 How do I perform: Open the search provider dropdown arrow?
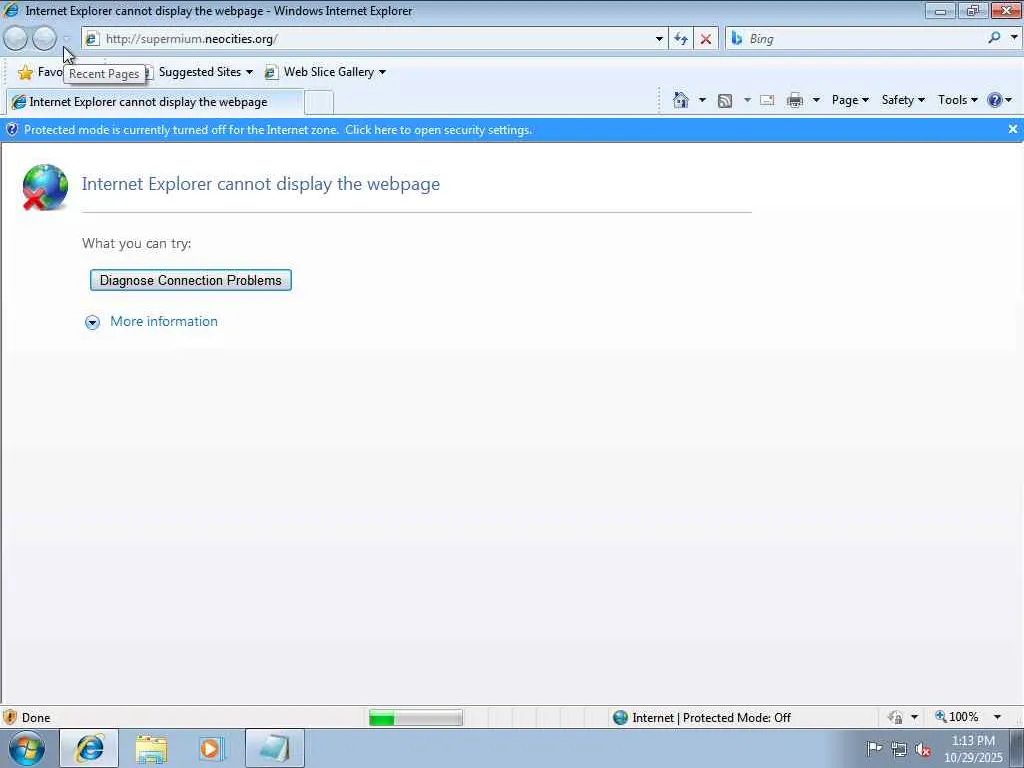pyautogui.click(x=1014, y=38)
